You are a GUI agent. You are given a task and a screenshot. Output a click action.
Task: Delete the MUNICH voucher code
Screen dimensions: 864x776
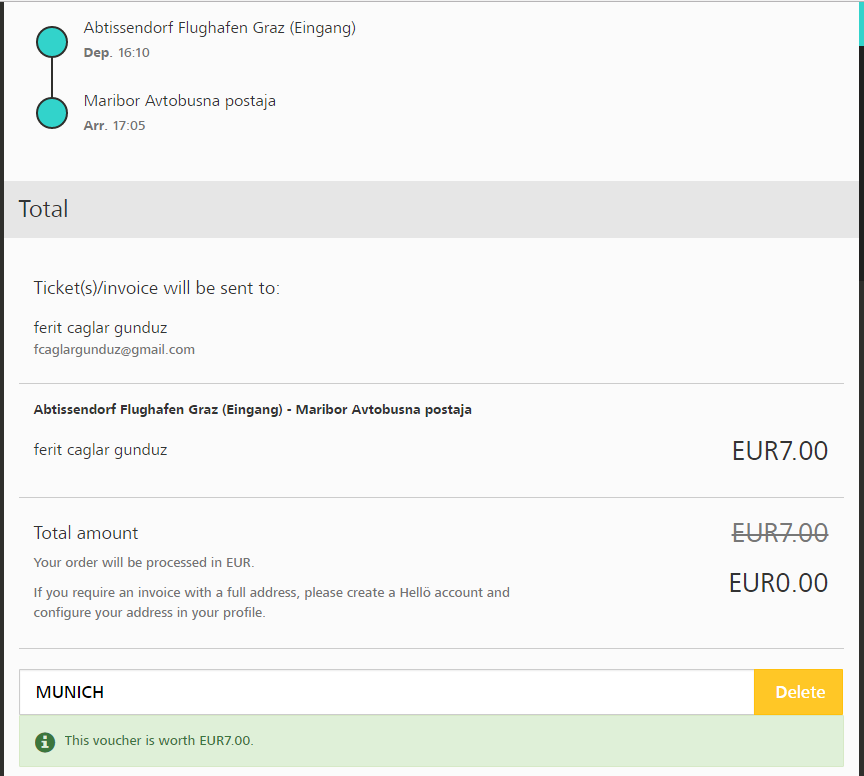coord(799,692)
